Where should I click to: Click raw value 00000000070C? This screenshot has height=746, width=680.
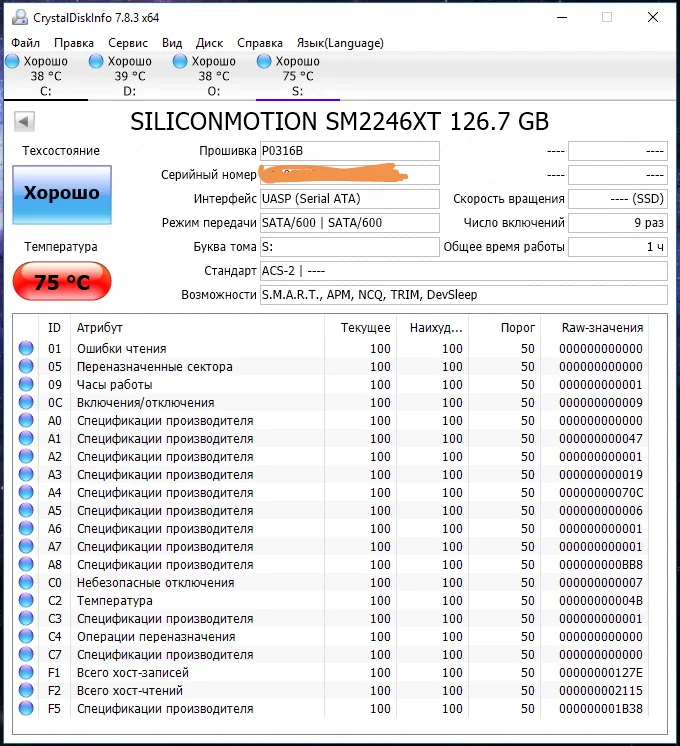[601, 493]
